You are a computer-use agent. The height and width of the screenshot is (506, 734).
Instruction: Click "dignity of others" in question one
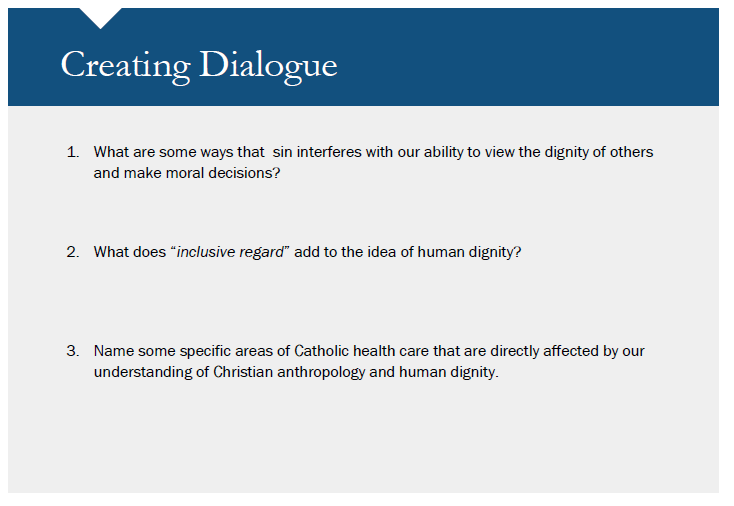click(598, 152)
